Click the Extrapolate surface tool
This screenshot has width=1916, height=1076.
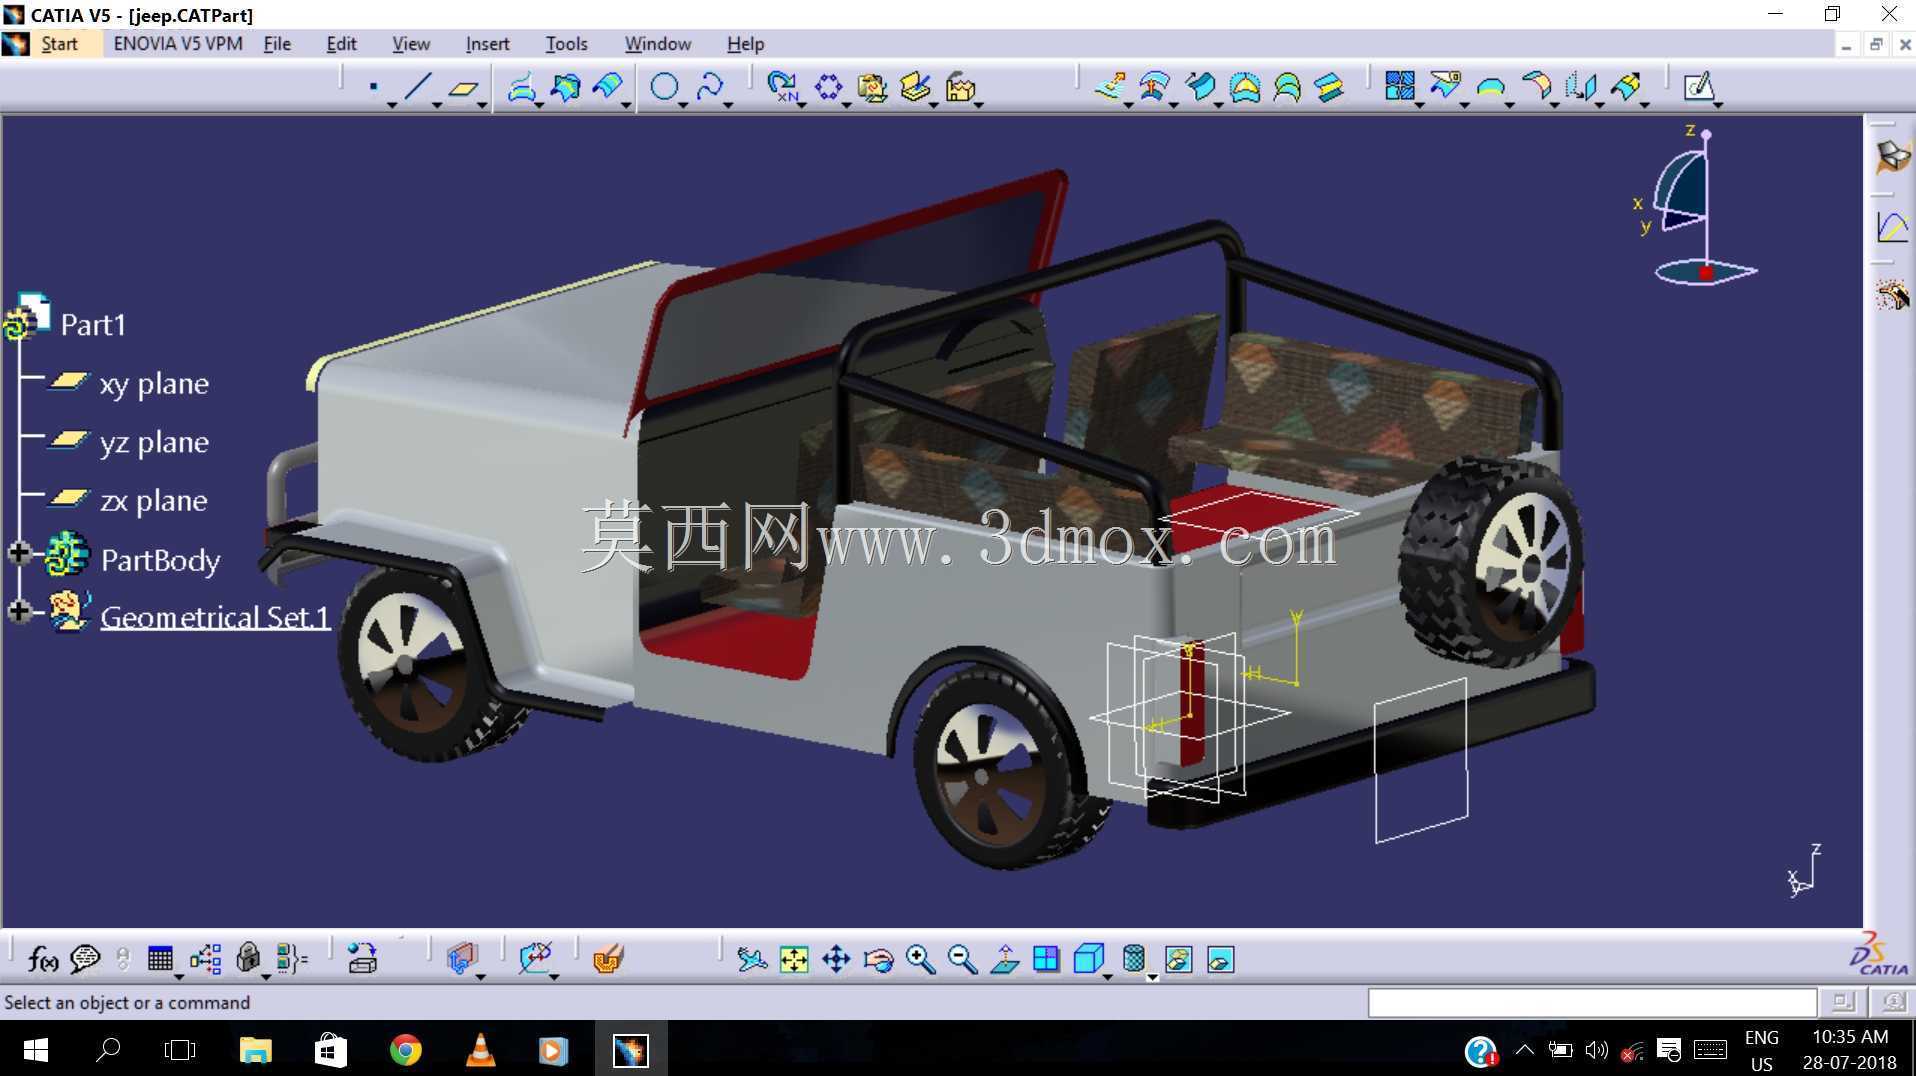click(1625, 87)
